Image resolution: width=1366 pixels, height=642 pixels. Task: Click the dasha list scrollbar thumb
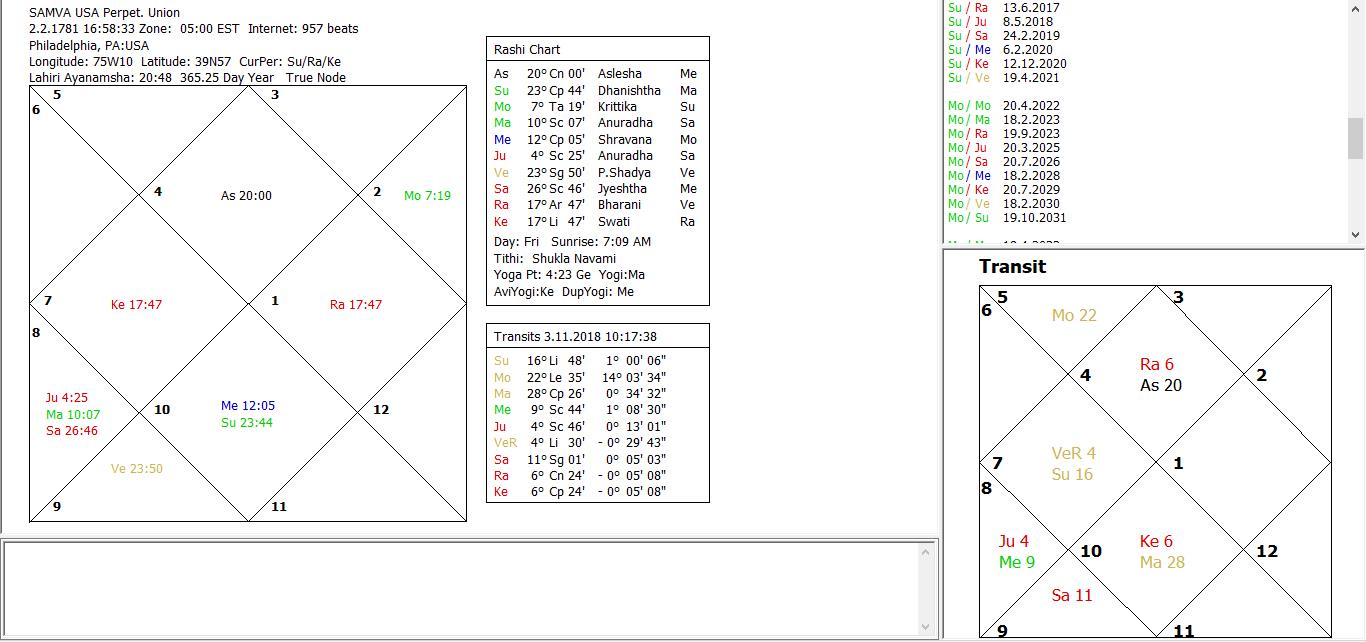(x=1356, y=138)
